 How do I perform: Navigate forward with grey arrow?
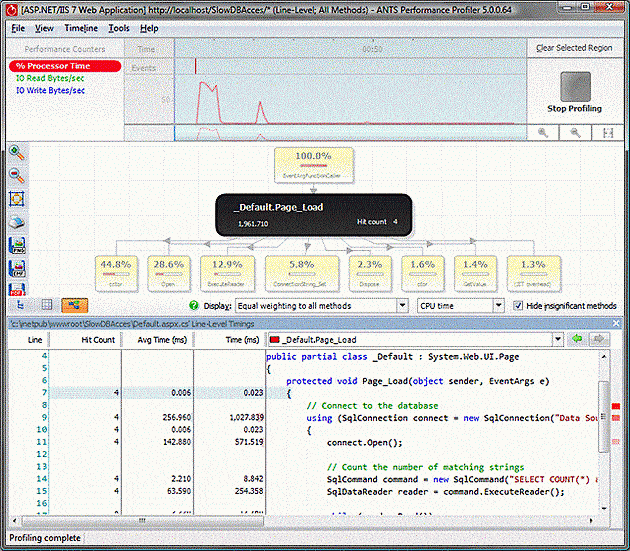click(599, 339)
